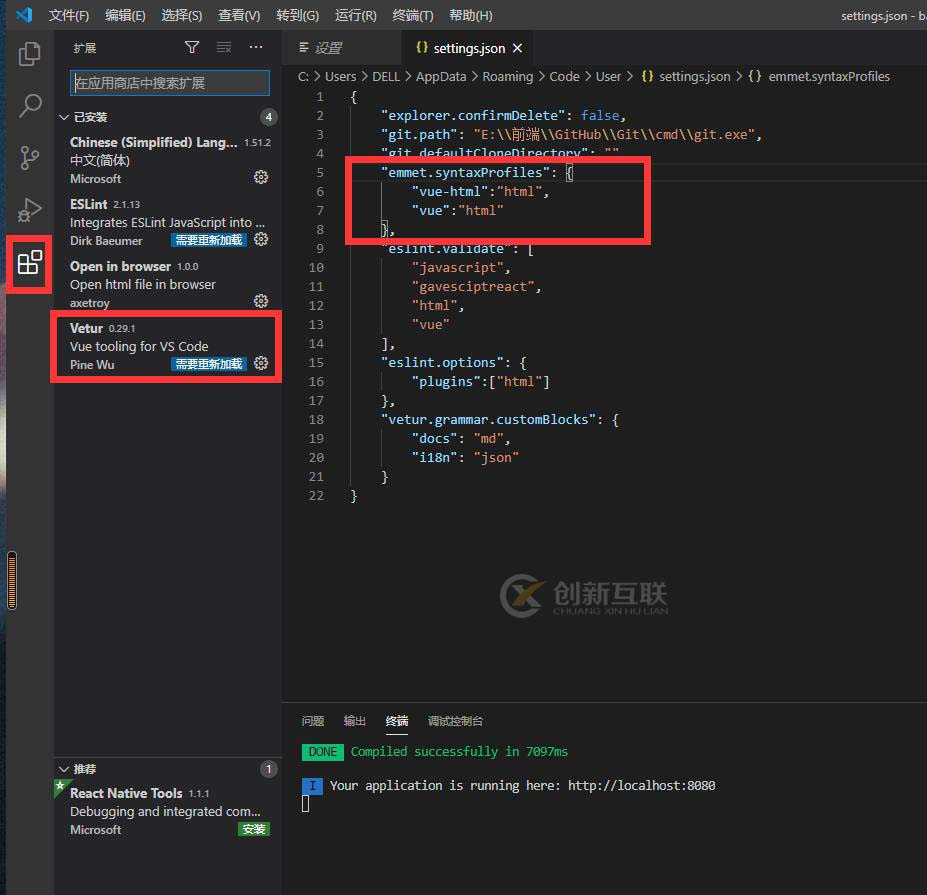927x895 pixels.
Task: Click the AppData breadcrumb segment
Action: click(x=440, y=76)
